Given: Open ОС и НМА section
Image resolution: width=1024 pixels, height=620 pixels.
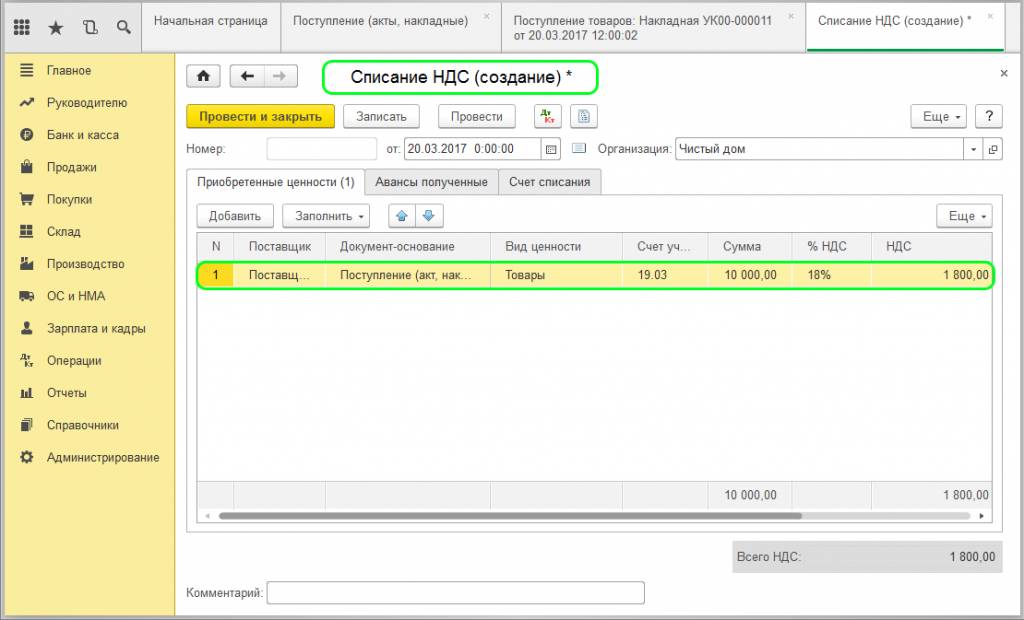Looking at the screenshot, I should pos(76,296).
